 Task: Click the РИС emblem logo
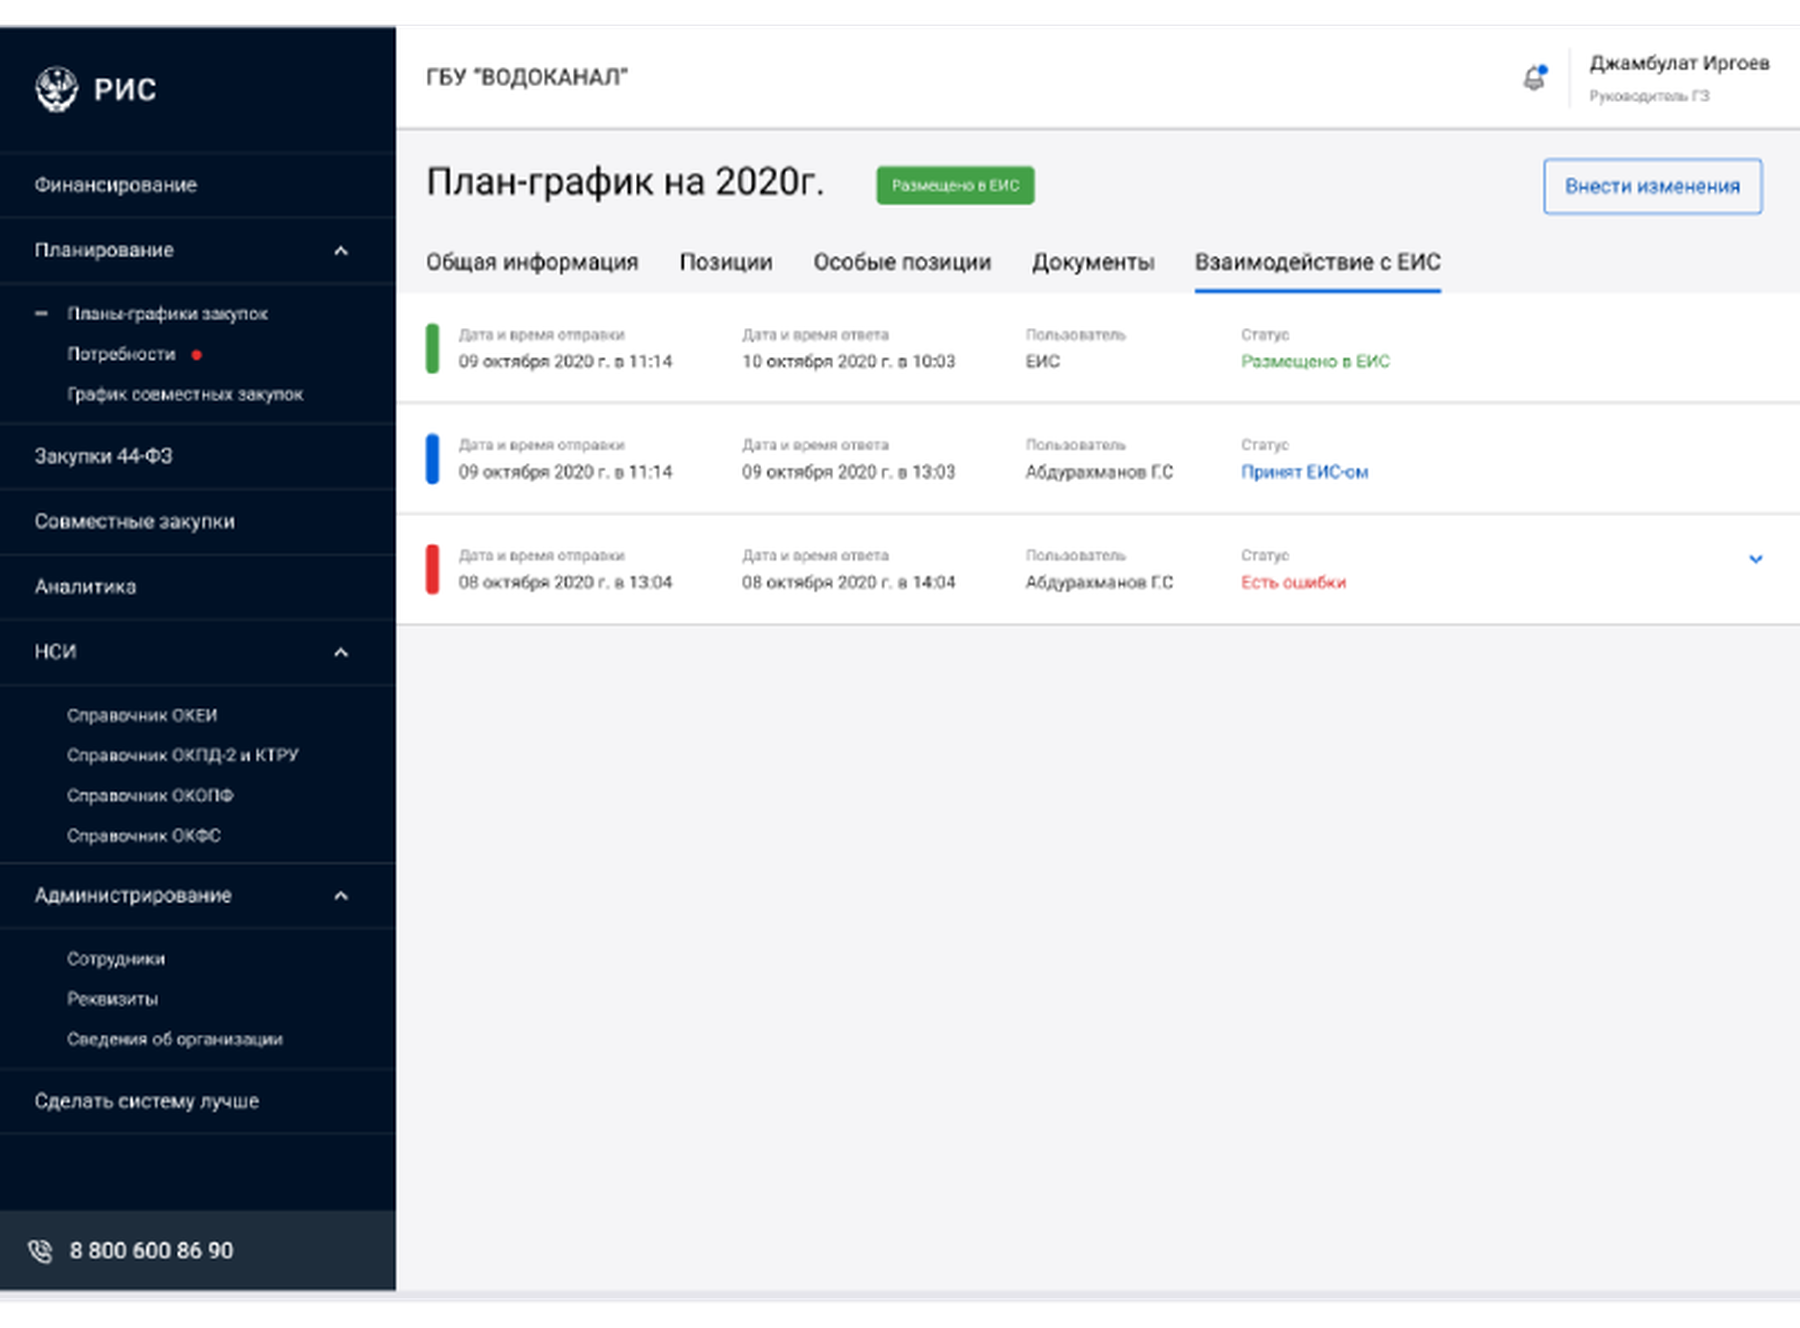[56, 89]
